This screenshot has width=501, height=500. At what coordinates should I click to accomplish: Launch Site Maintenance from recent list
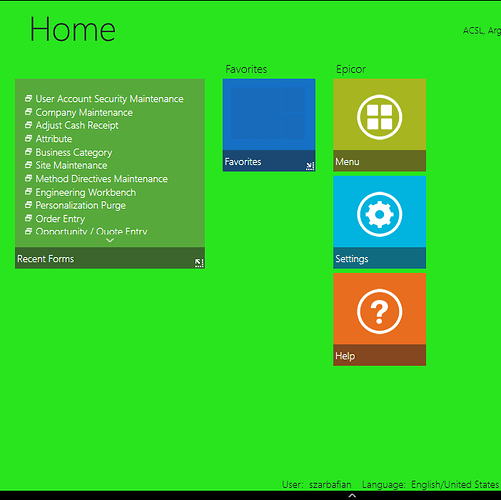(x=71, y=165)
